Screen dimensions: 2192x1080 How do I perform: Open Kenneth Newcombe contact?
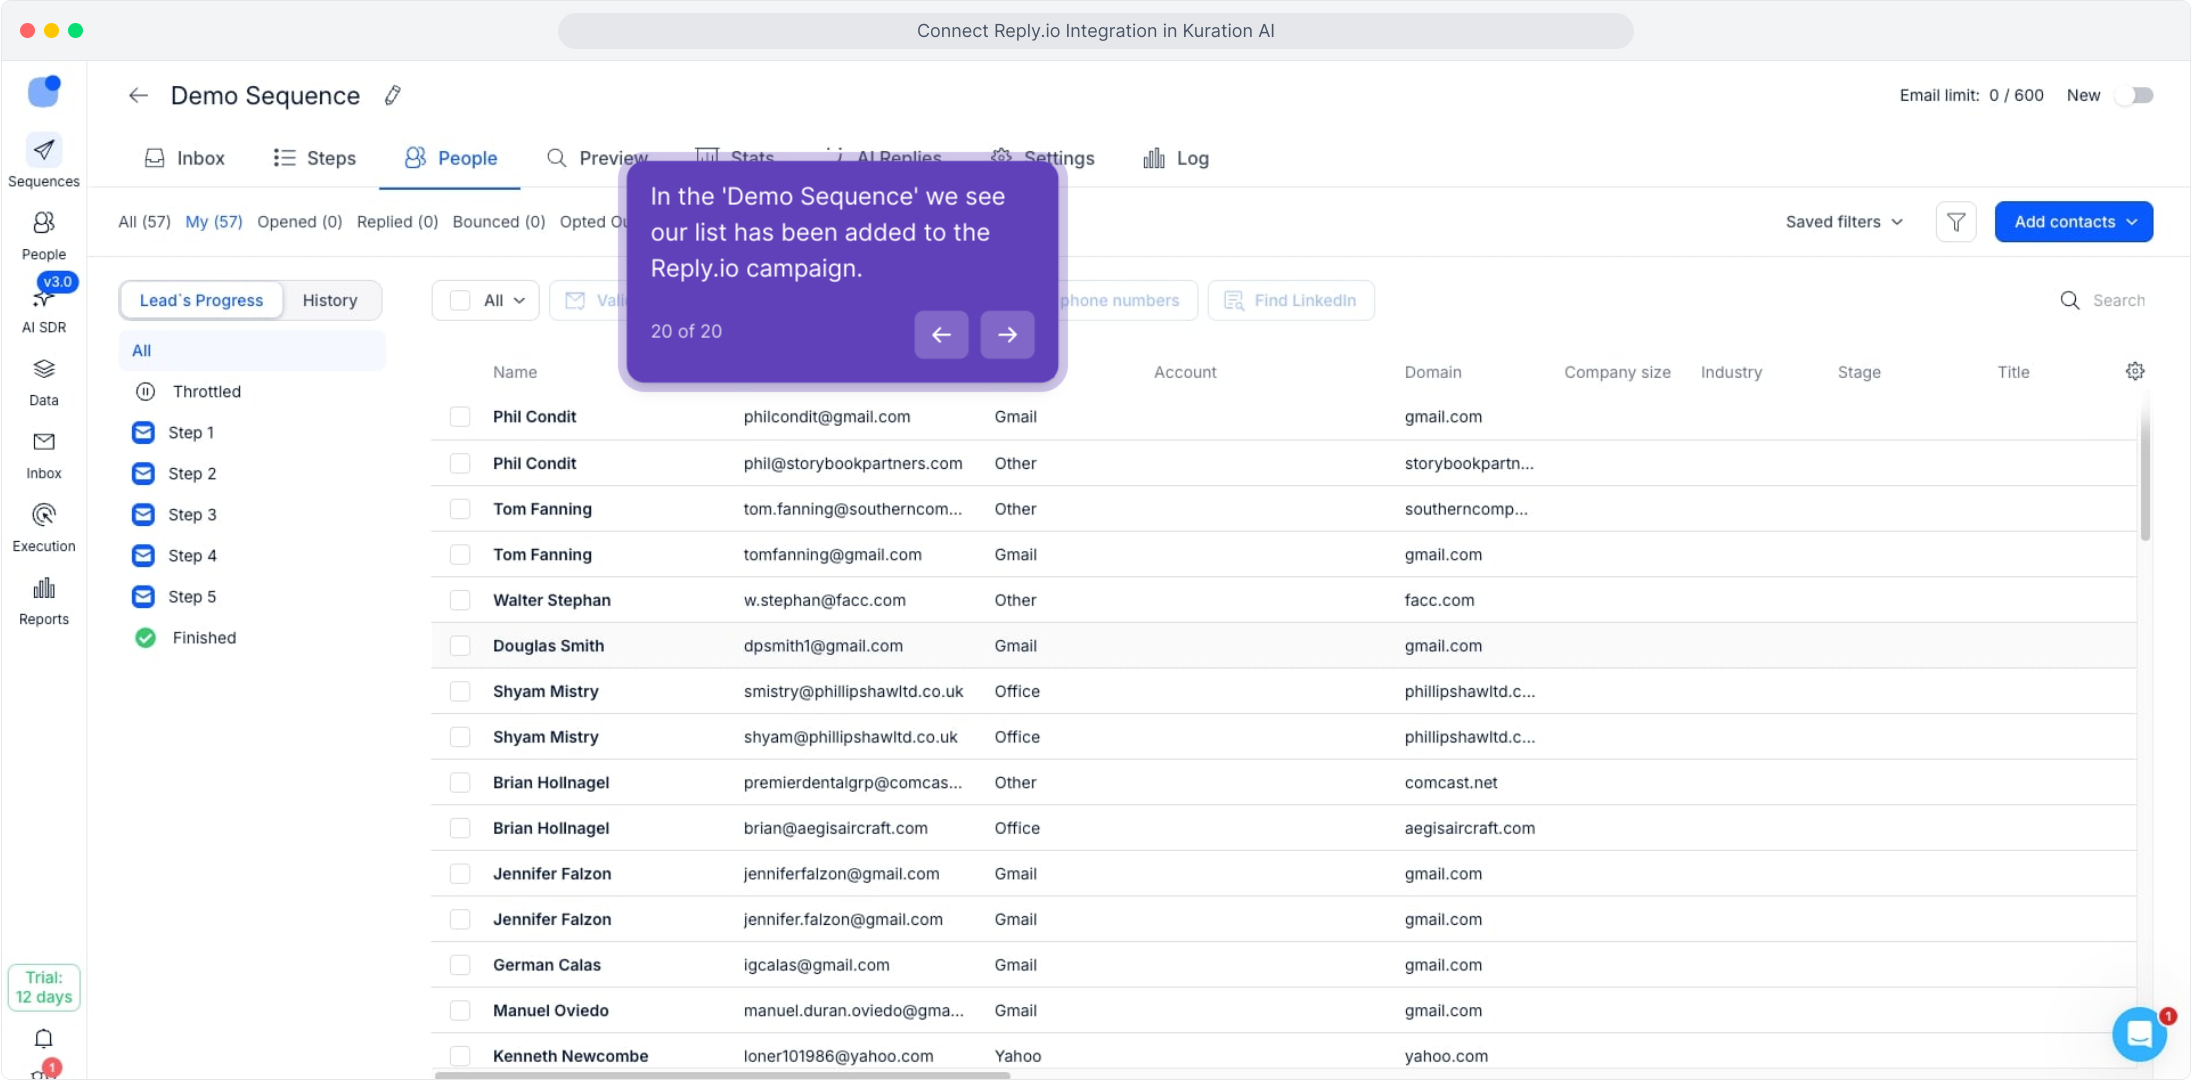pyautogui.click(x=570, y=1056)
